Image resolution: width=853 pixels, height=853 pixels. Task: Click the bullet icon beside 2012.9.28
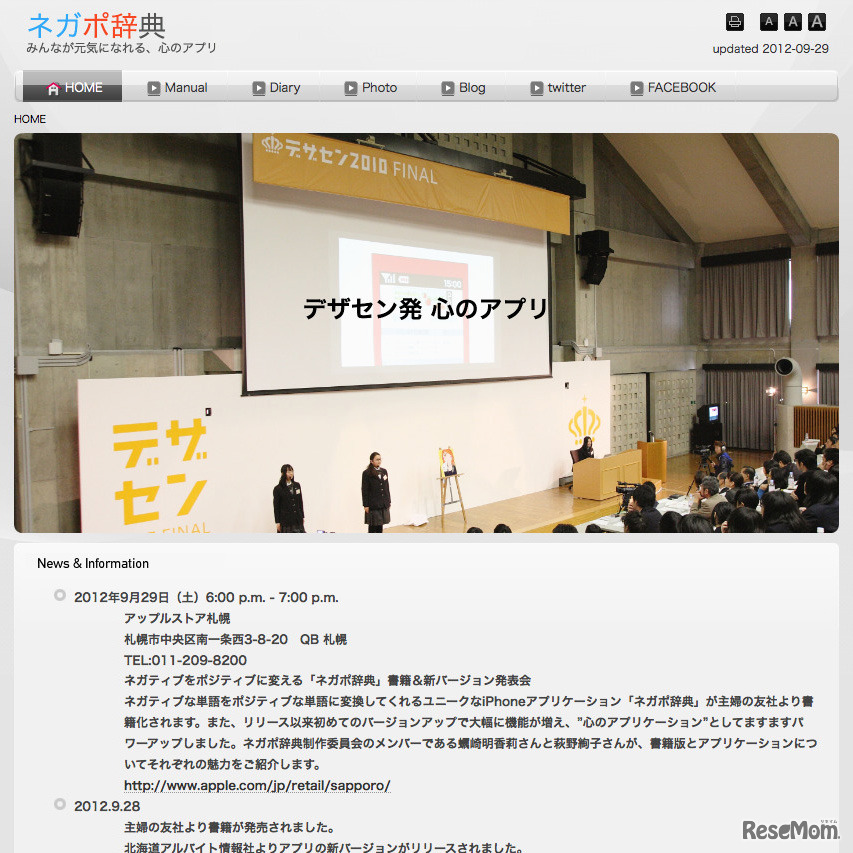(60, 806)
